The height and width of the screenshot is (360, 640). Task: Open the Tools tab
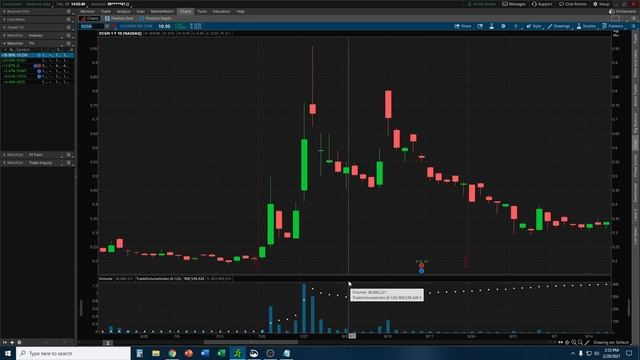(x=202, y=11)
